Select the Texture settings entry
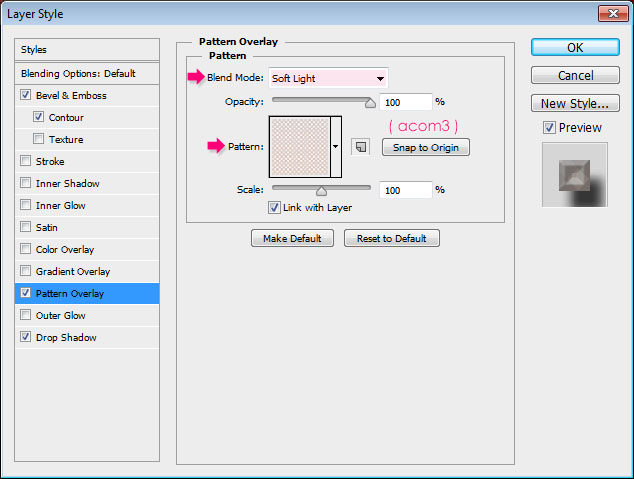This screenshot has height=479, width=634. click(x=66, y=139)
